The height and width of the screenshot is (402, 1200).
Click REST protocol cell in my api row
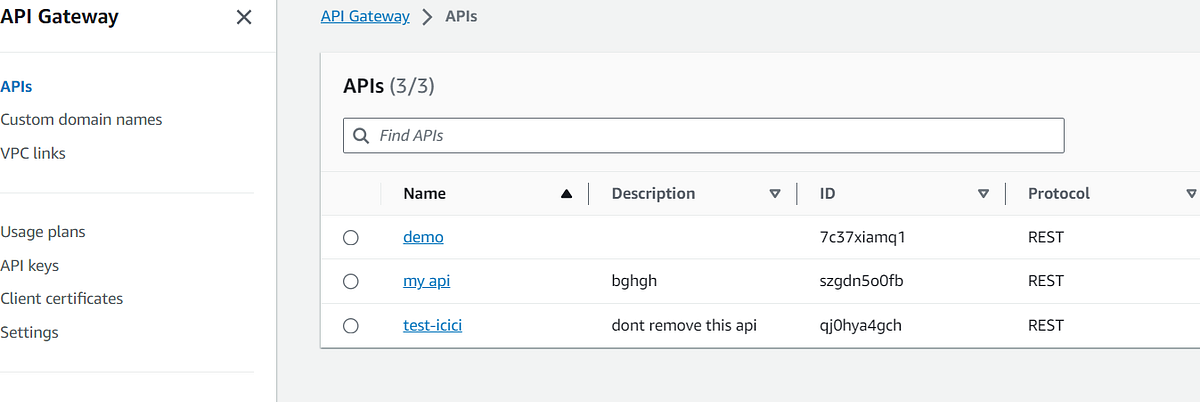point(1046,282)
